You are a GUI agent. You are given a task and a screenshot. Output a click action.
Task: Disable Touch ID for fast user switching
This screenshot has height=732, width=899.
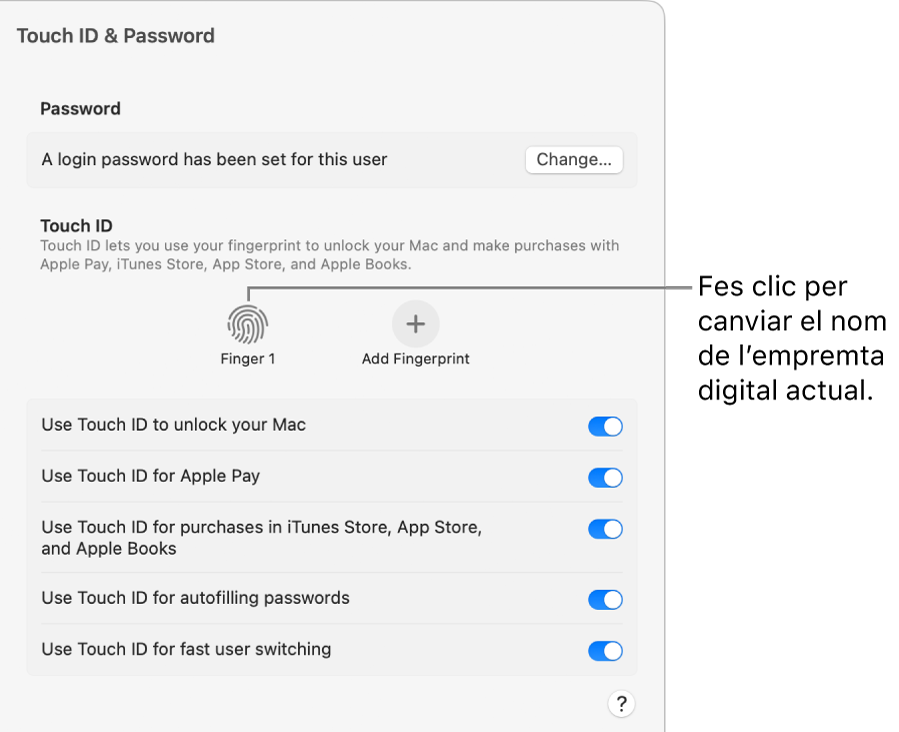(605, 650)
